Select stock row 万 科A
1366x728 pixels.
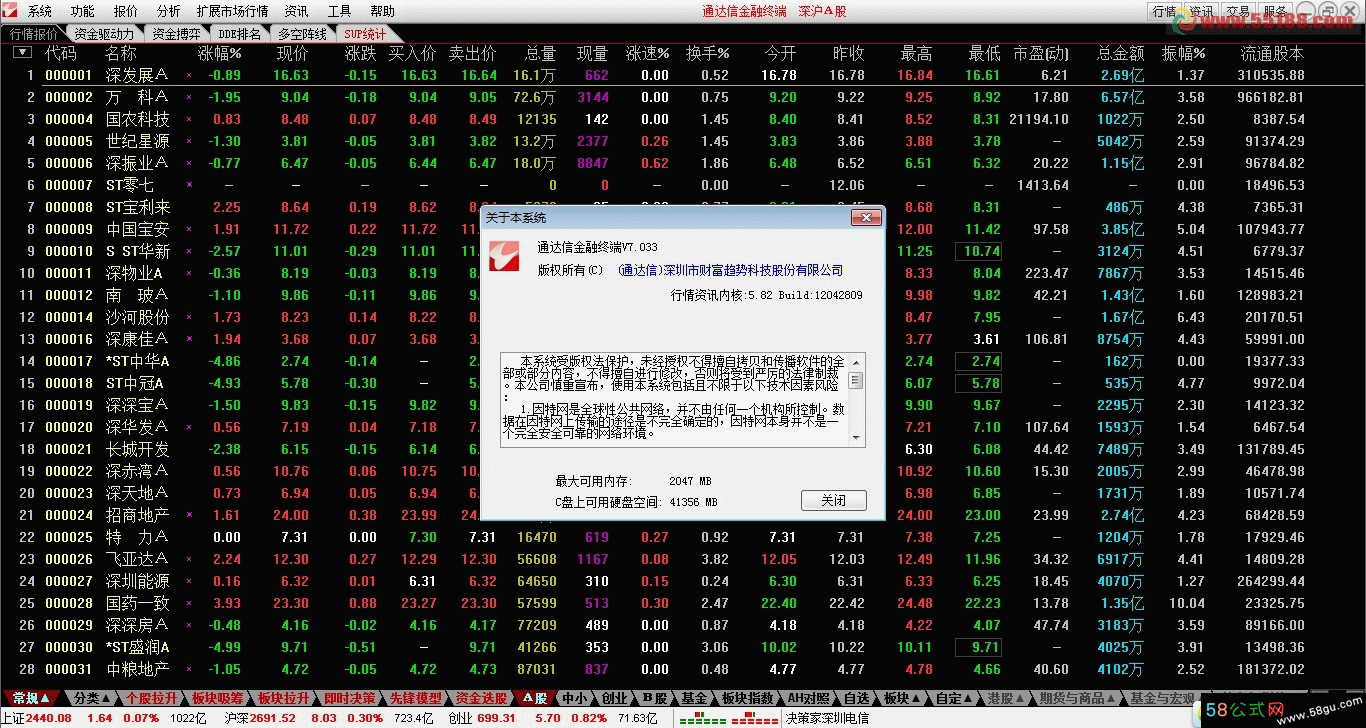tap(683, 97)
